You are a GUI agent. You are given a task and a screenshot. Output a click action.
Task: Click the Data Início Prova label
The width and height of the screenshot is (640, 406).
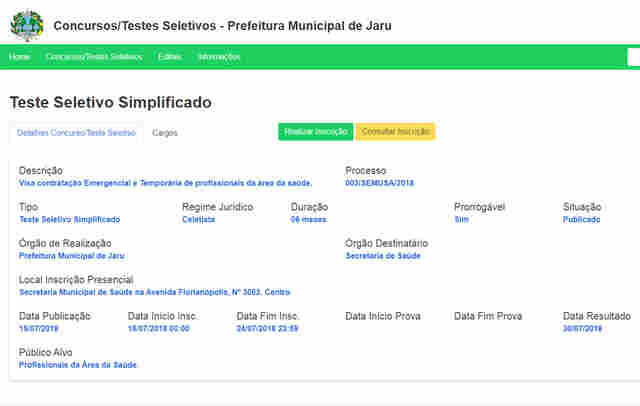click(x=383, y=316)
